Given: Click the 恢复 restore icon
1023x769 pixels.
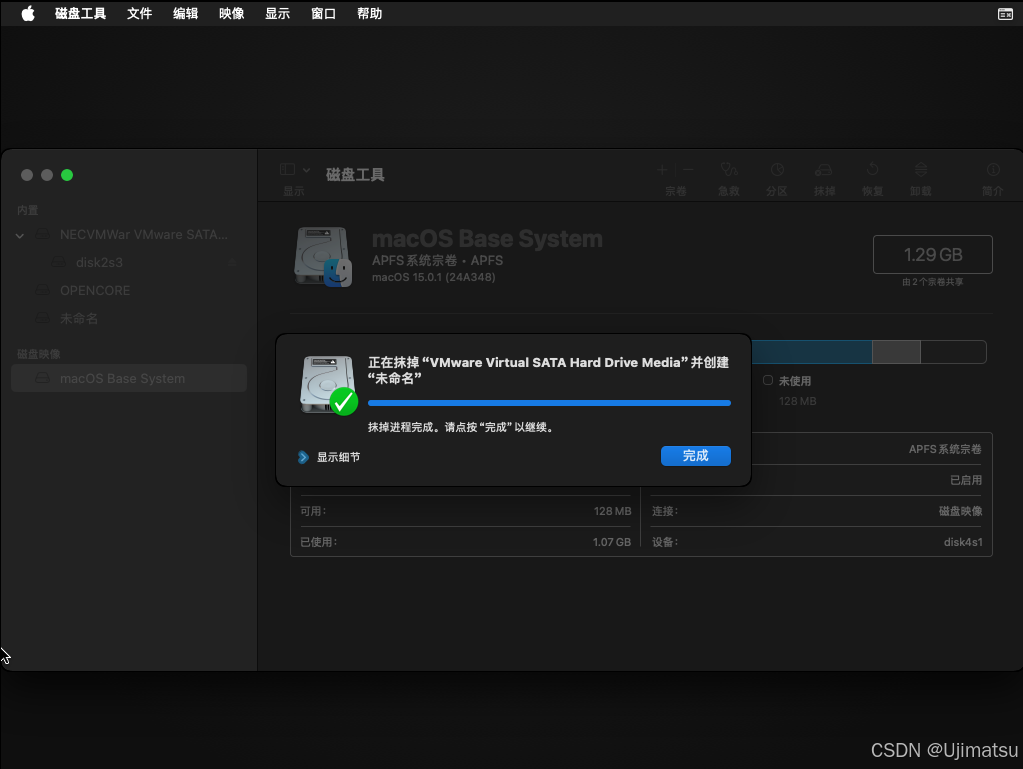Looking at the screenshot, I should pyautogui.click(x=872, y=170).
